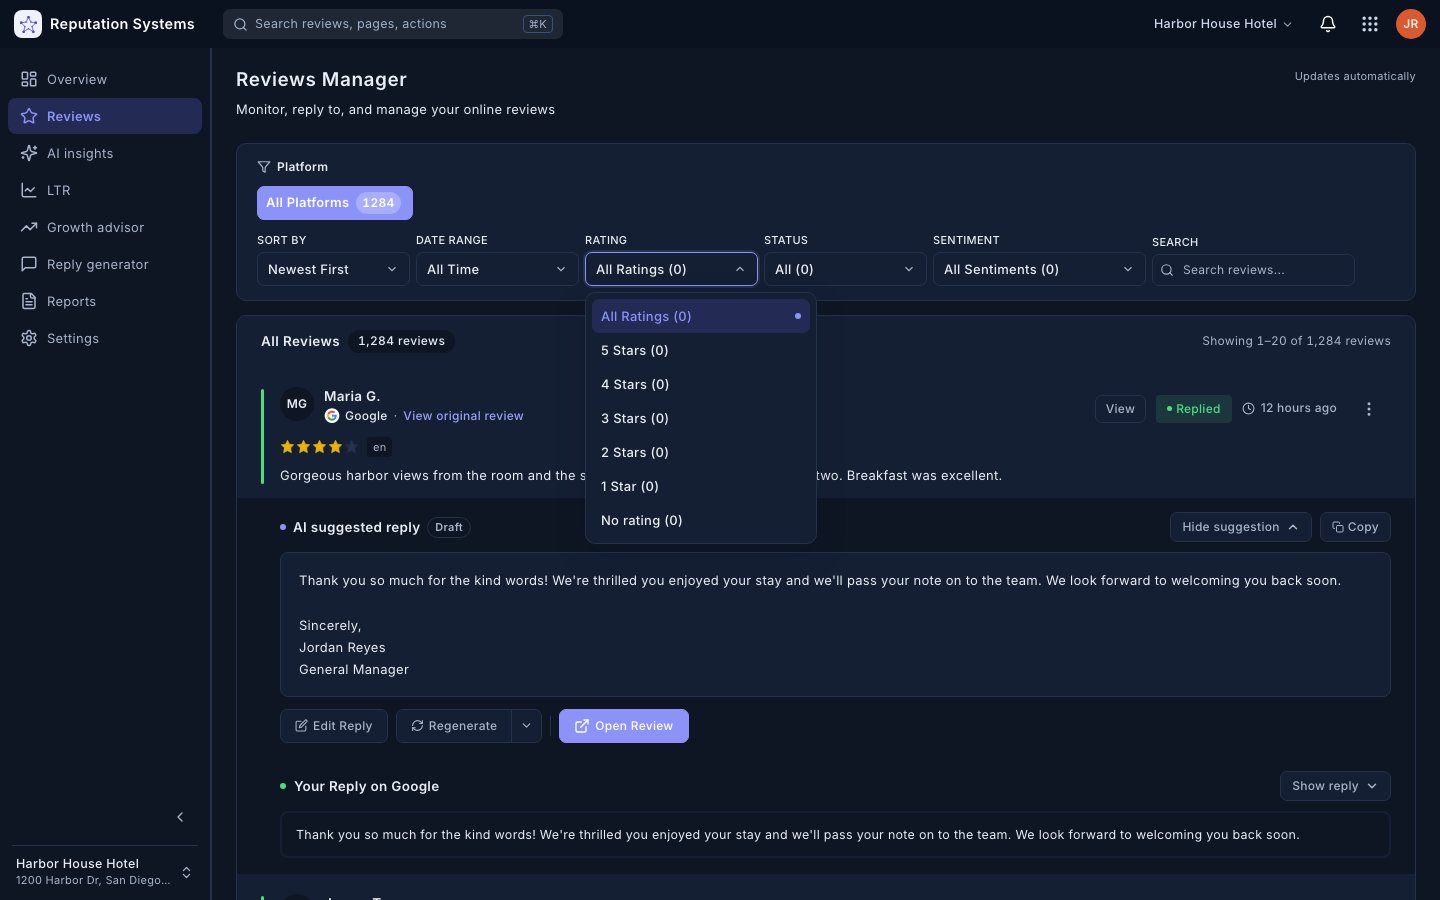Click the Reputation Systems star logo
Image resolution: width=1440 pixels, height=900 pixels.
[x=28, y=24]
